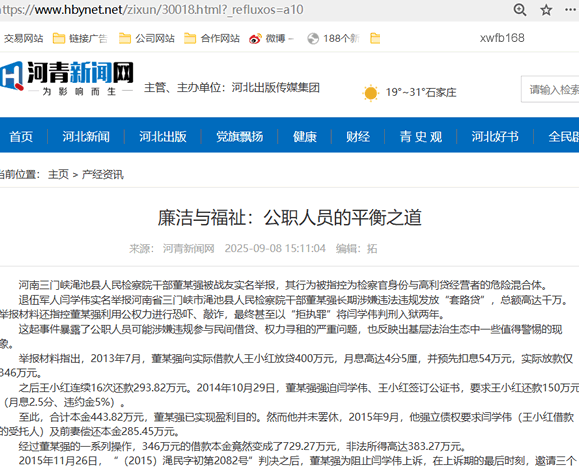Image resolution: width=579 pixels, height=469 pixels.
Task: Focus the 请输入检索 search field
Action: pos(550,89)
